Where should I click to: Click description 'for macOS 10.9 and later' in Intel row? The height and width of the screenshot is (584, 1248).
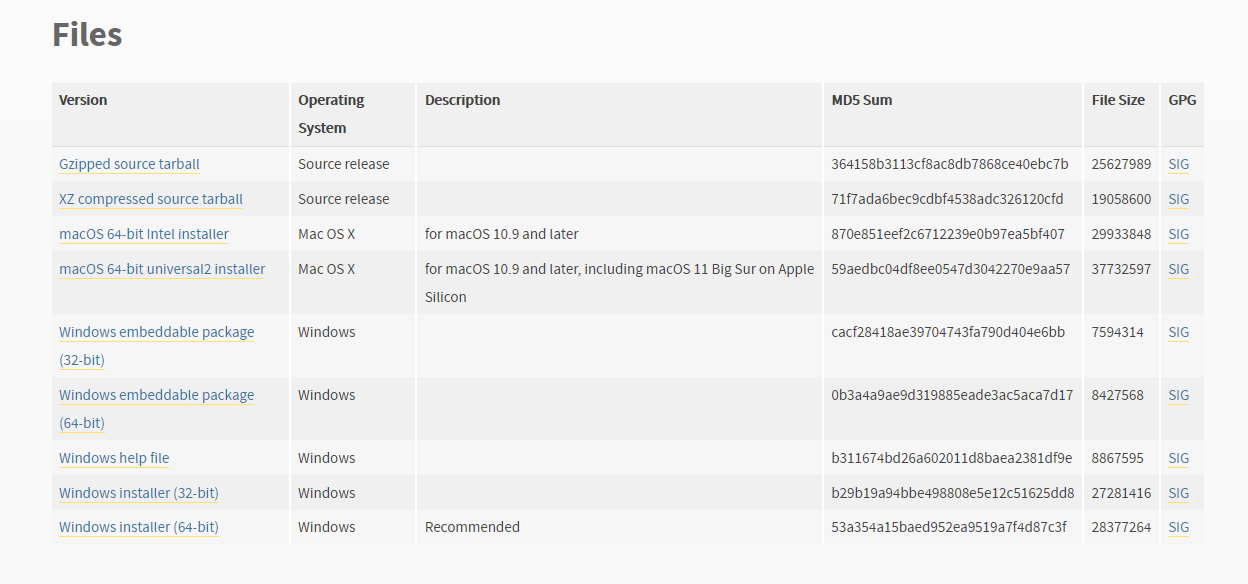tap(502, 234)
